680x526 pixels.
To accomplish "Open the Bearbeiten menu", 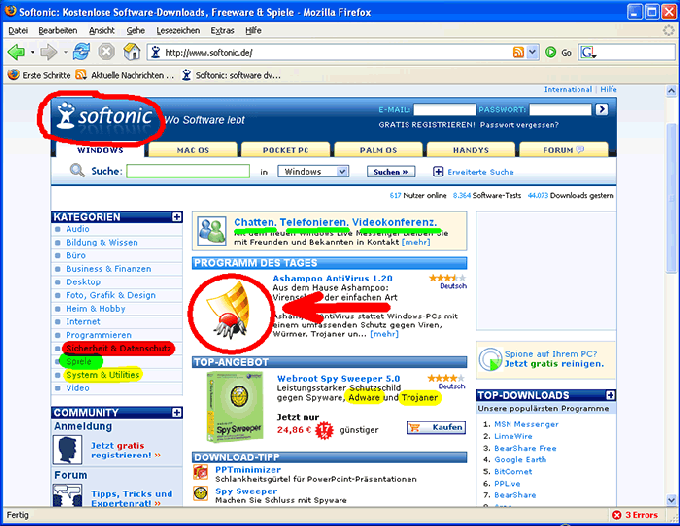I will [58, 30].
